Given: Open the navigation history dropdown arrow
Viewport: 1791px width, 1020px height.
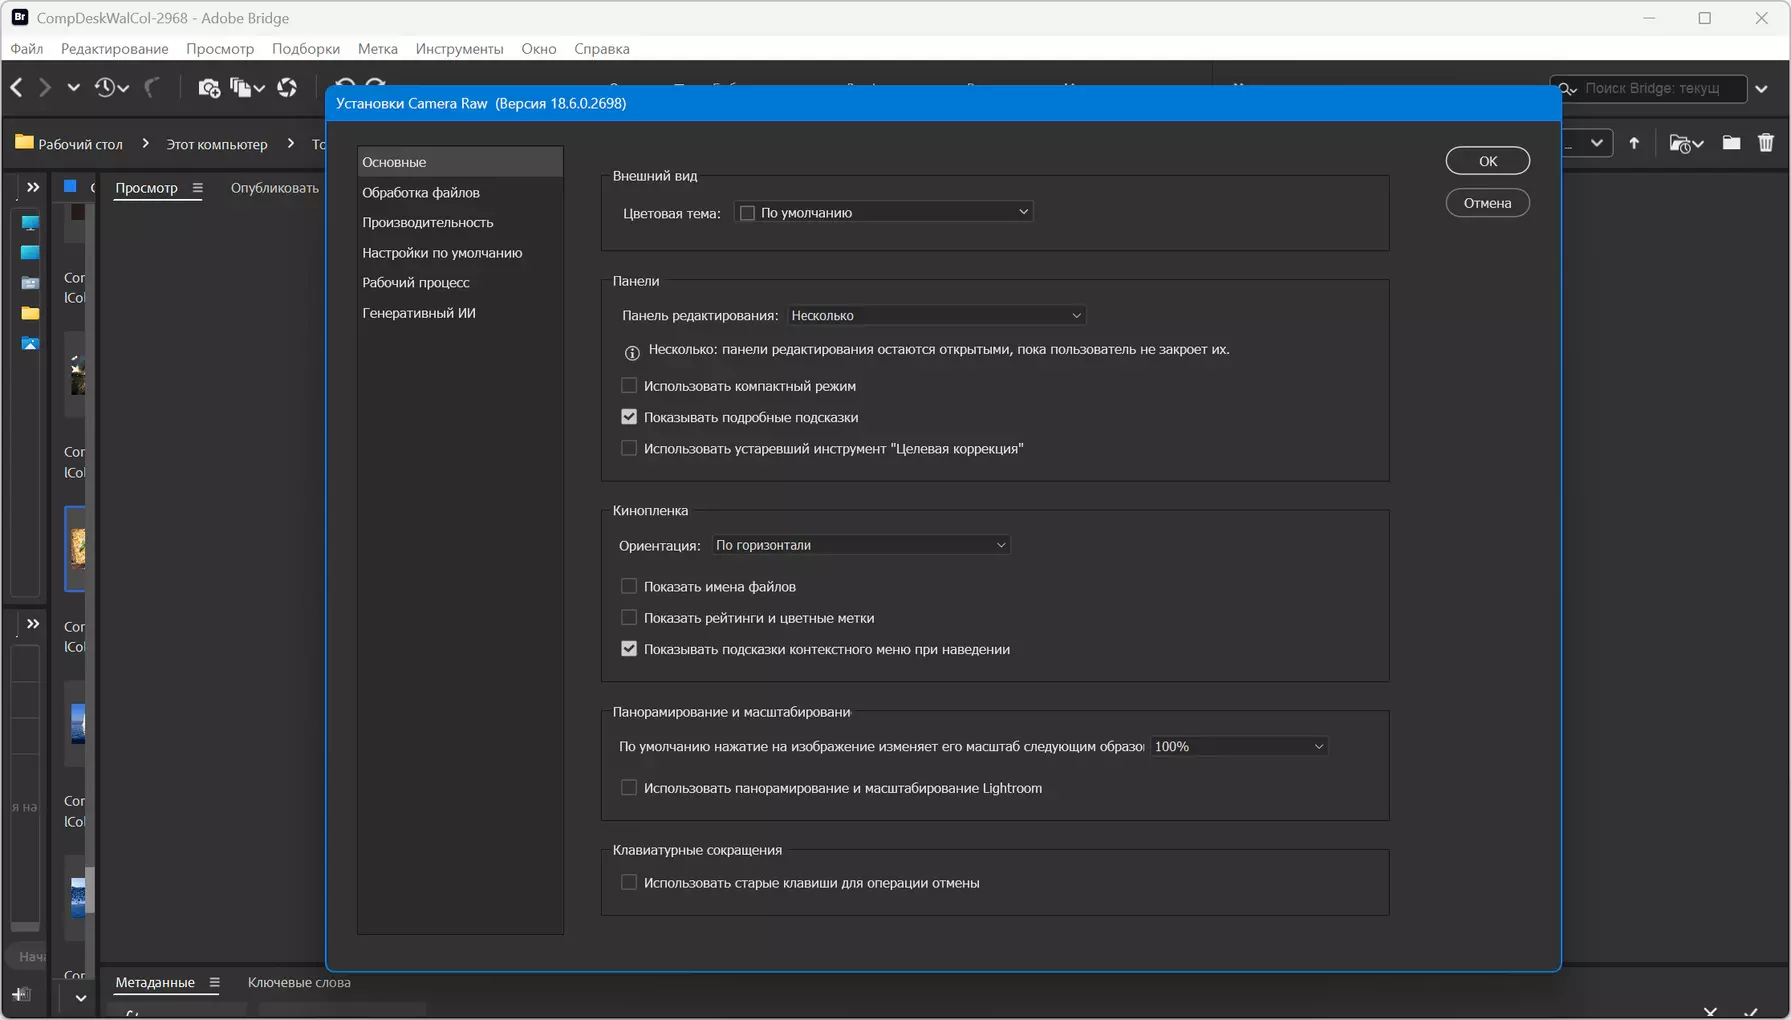Looking at the screenshot, I should pyautogui.click(x=73, y=88).
